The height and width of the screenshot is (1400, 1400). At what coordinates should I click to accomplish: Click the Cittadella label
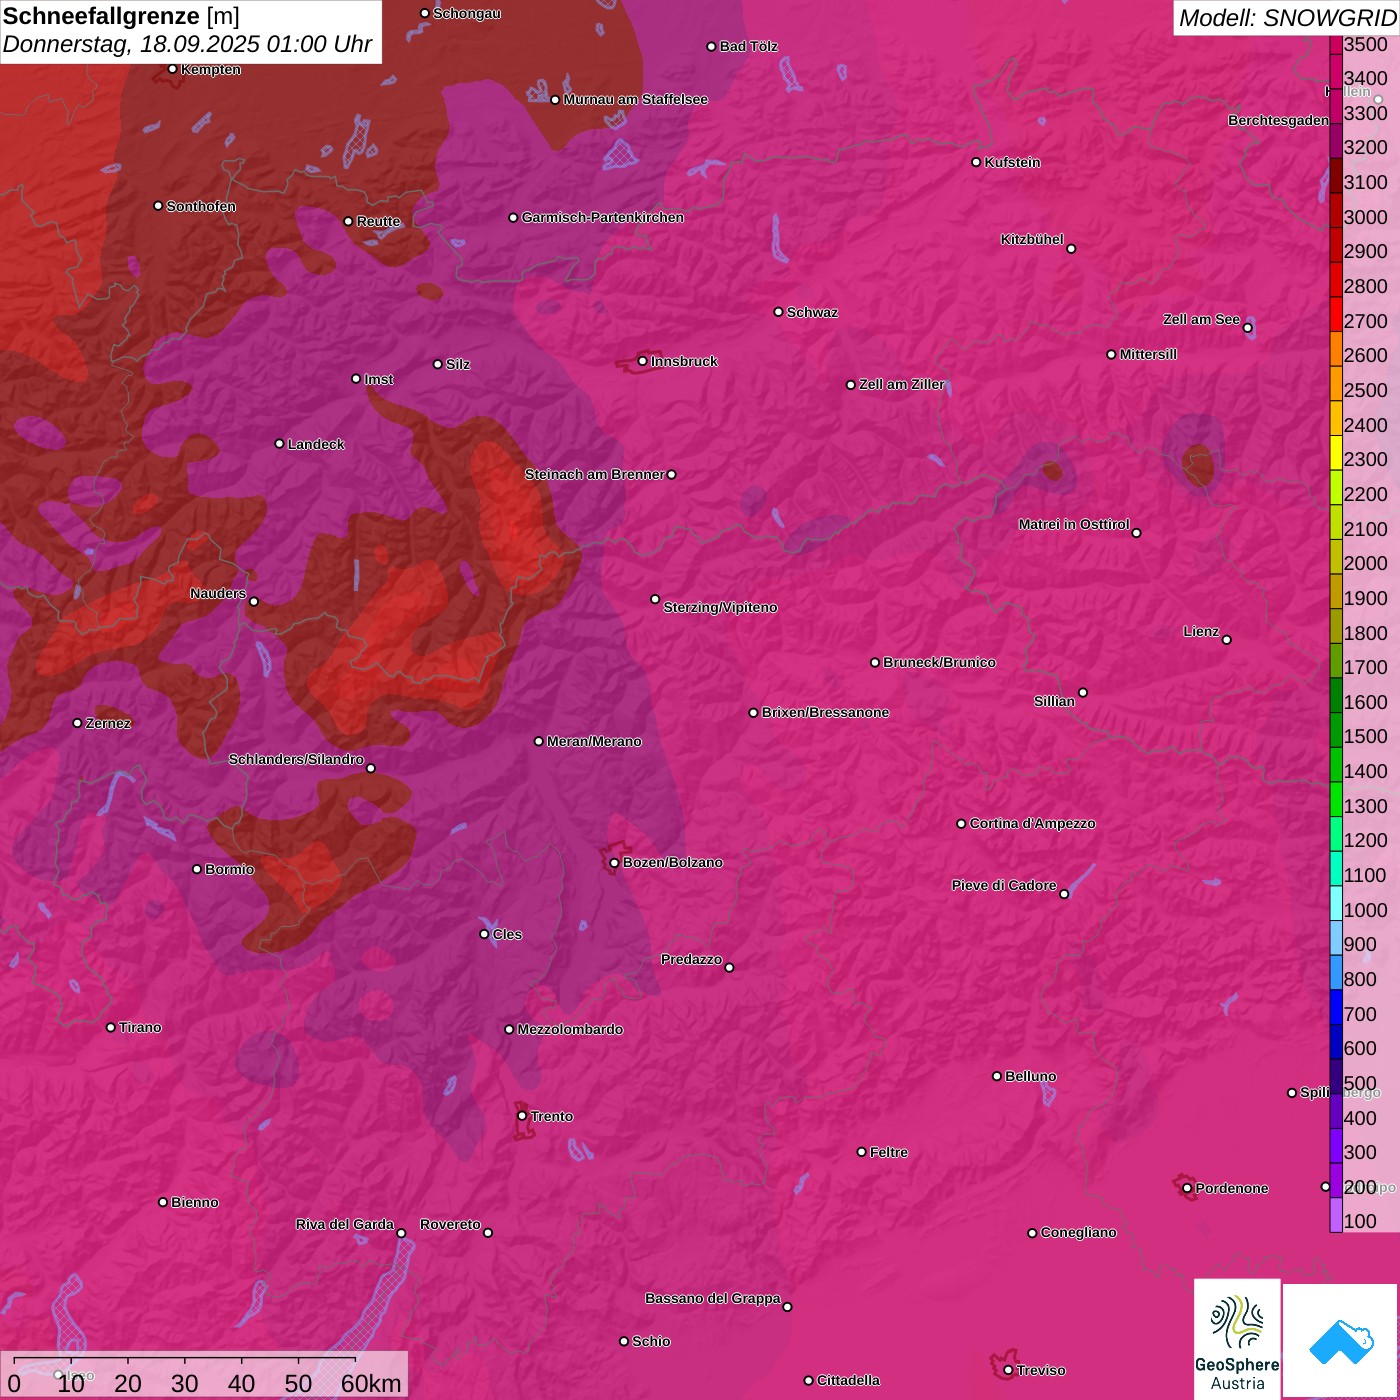pos(849,1380)
